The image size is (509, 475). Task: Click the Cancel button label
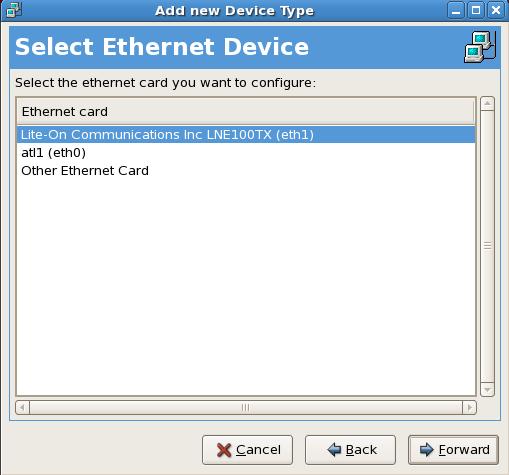pyautogui.click(x=258, y=450)
